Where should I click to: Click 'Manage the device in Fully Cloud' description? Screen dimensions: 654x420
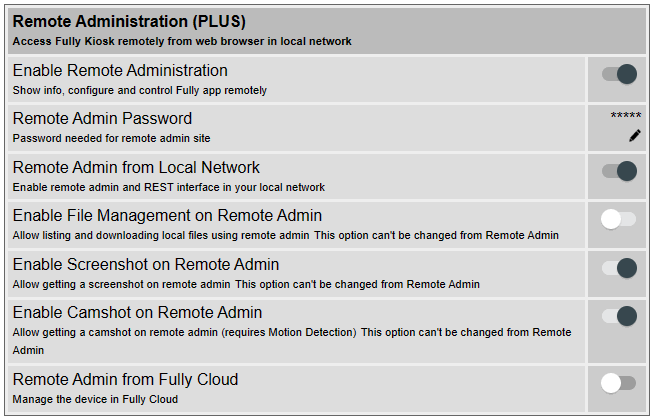tap(95, 400)
